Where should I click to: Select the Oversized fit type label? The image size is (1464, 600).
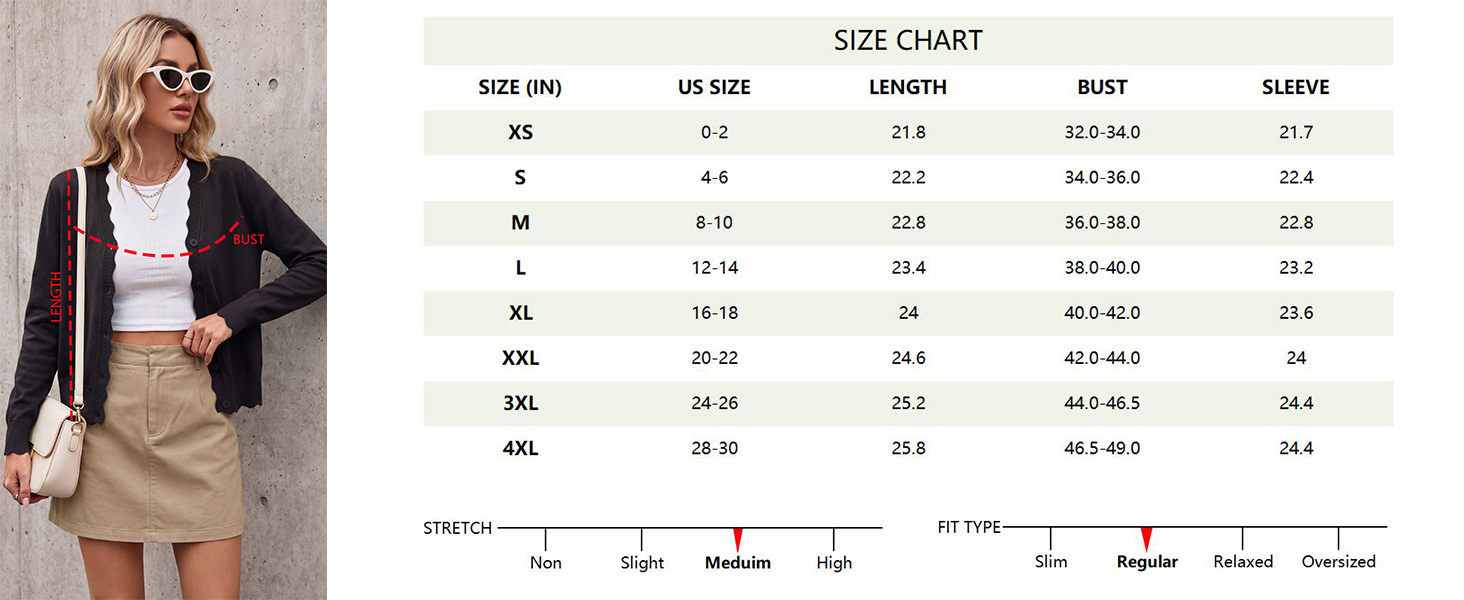[1339, 562]
